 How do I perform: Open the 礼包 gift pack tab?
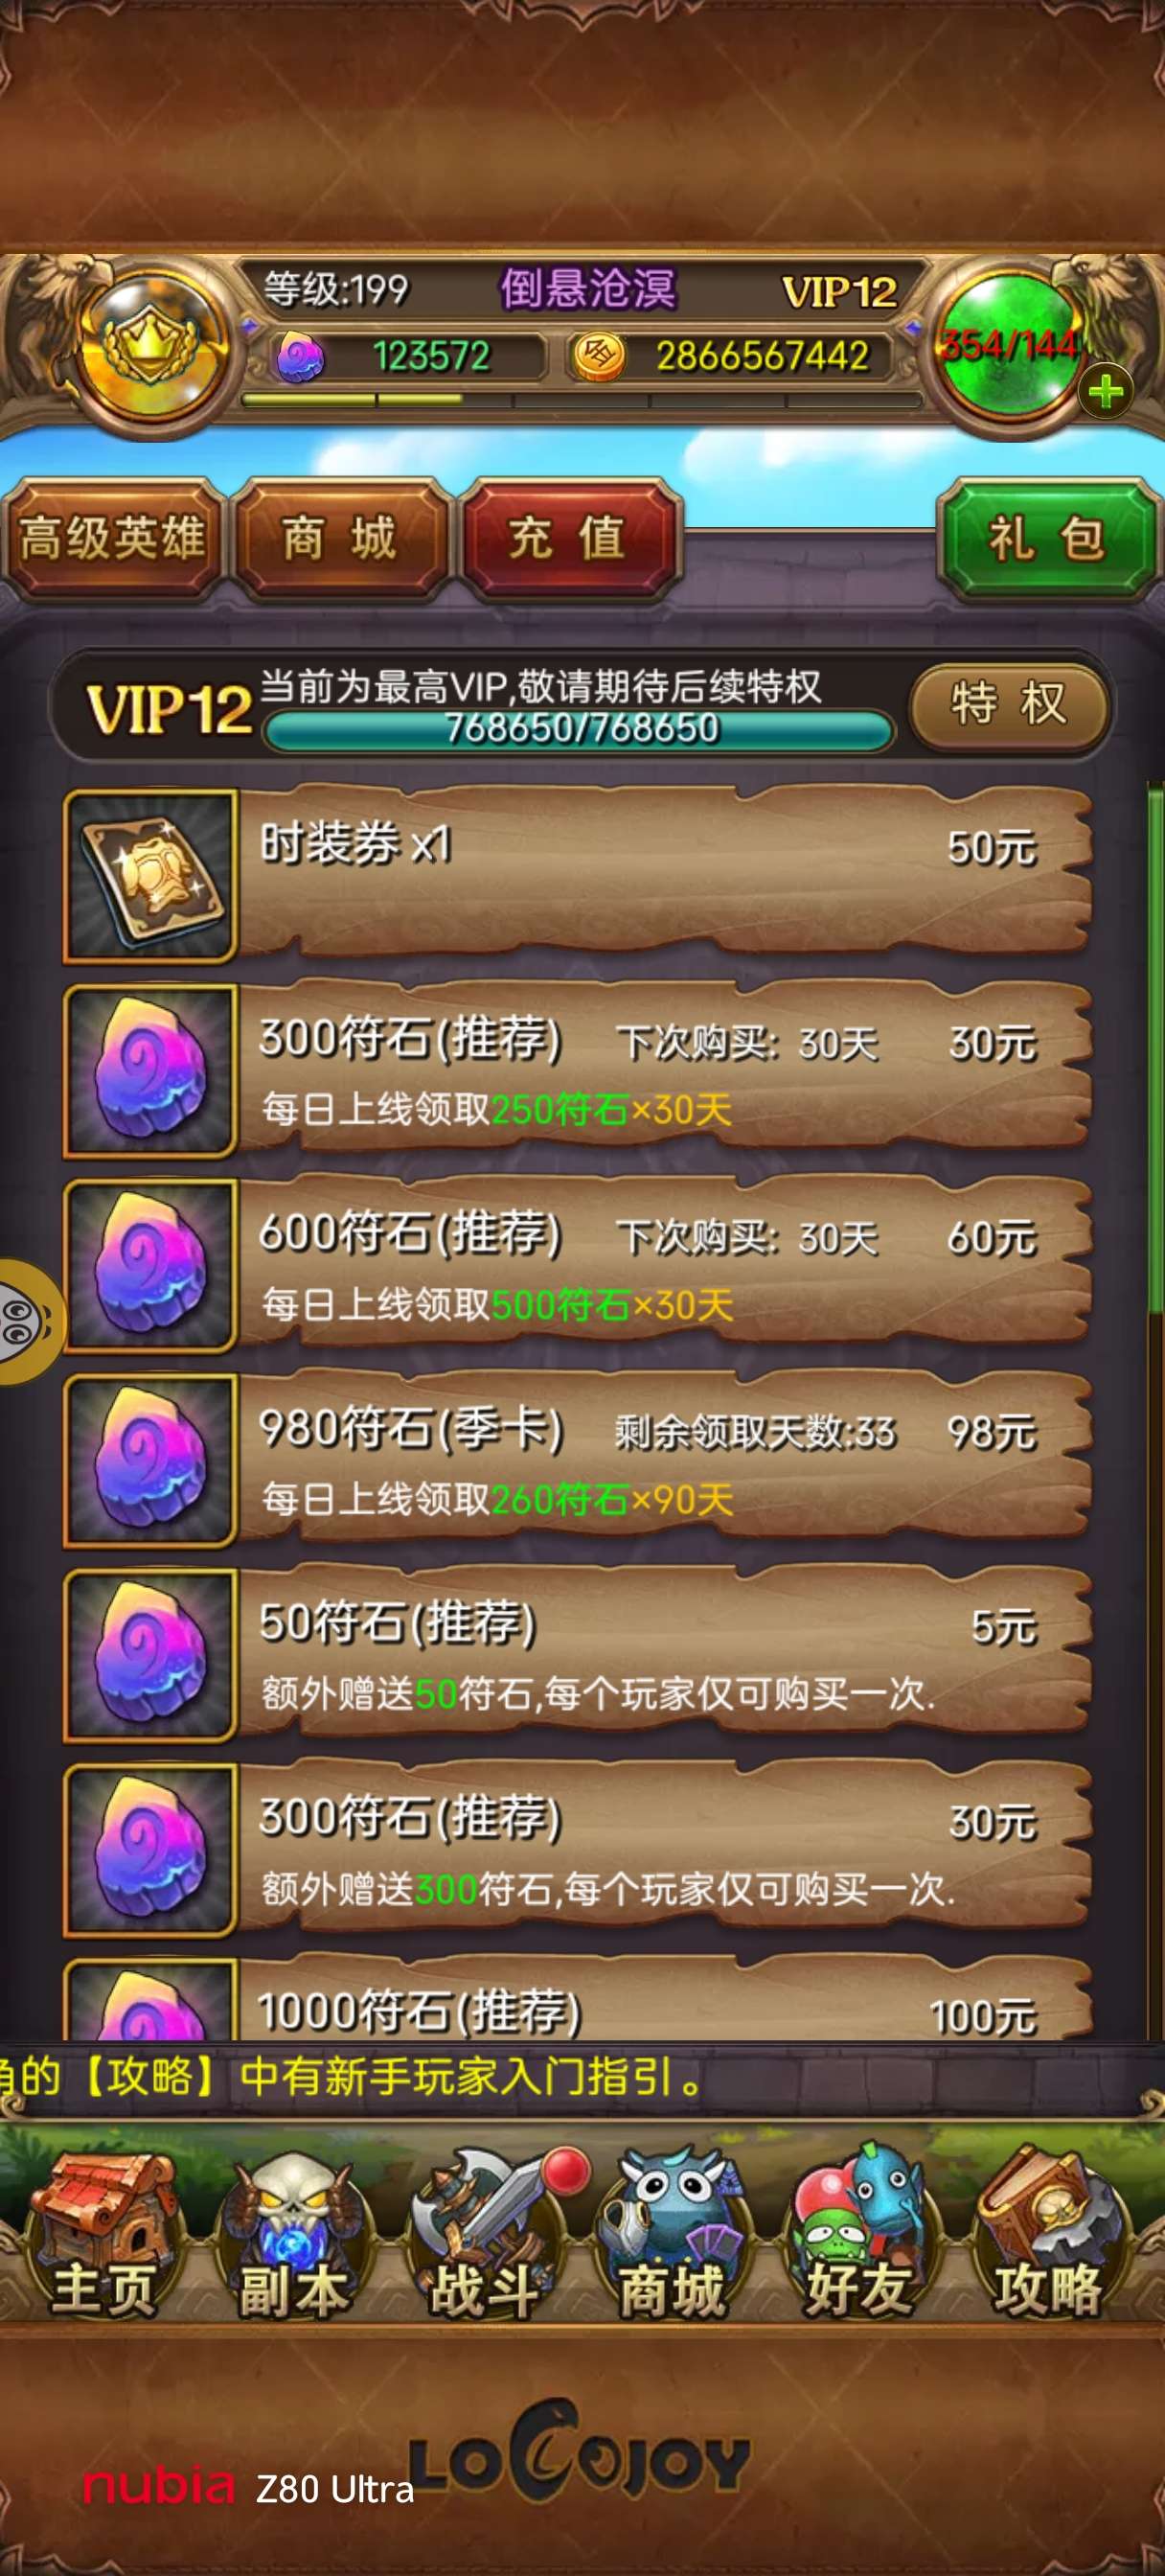(x=1047, y=538)
